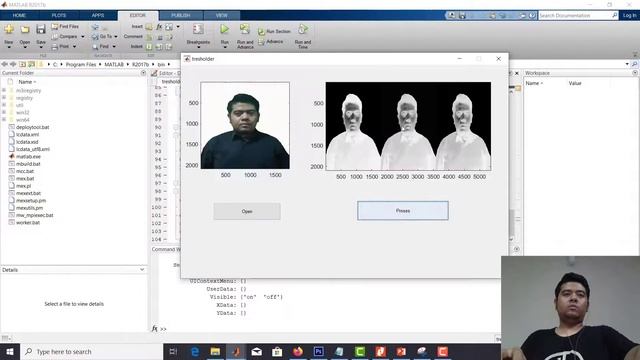
Task: Switch to the EDITOR tab
Action: 138,16
